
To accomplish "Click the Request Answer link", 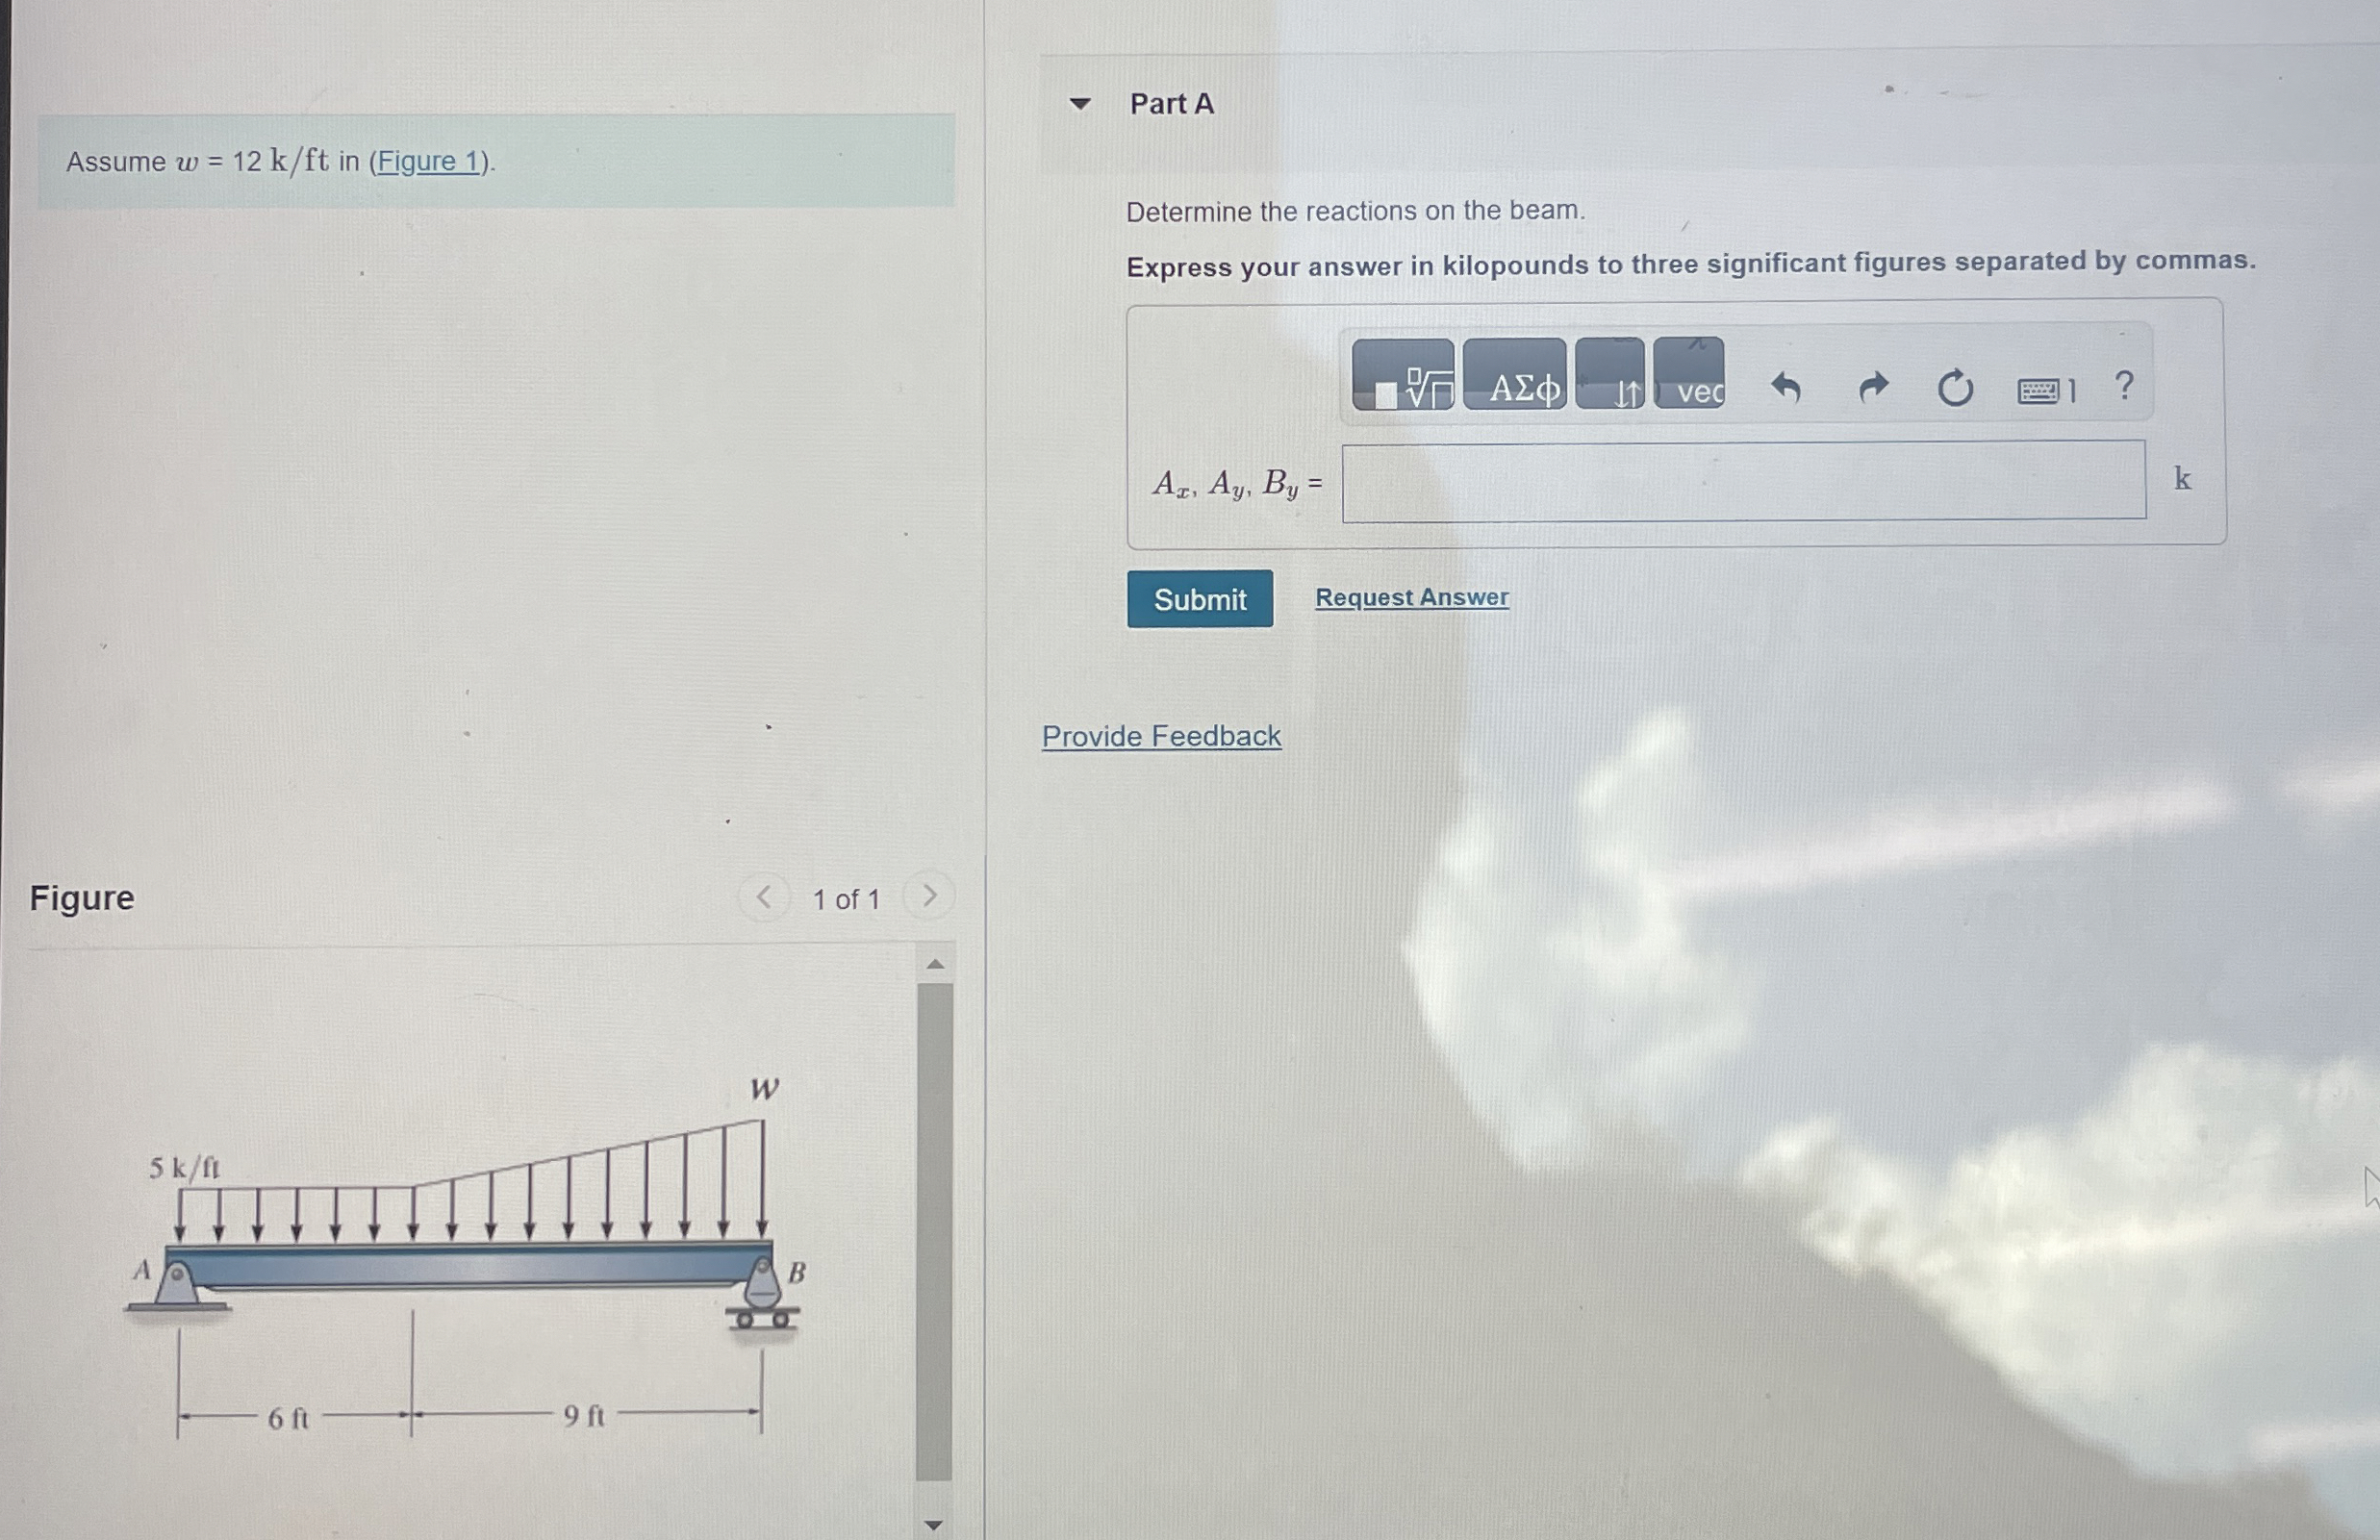I will pyautogui.click(x=1411, y=597).
